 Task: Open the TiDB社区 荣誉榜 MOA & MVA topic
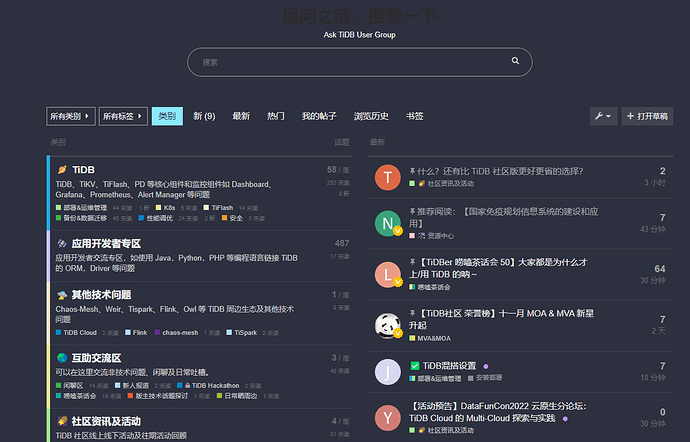(x=502, y=319)
